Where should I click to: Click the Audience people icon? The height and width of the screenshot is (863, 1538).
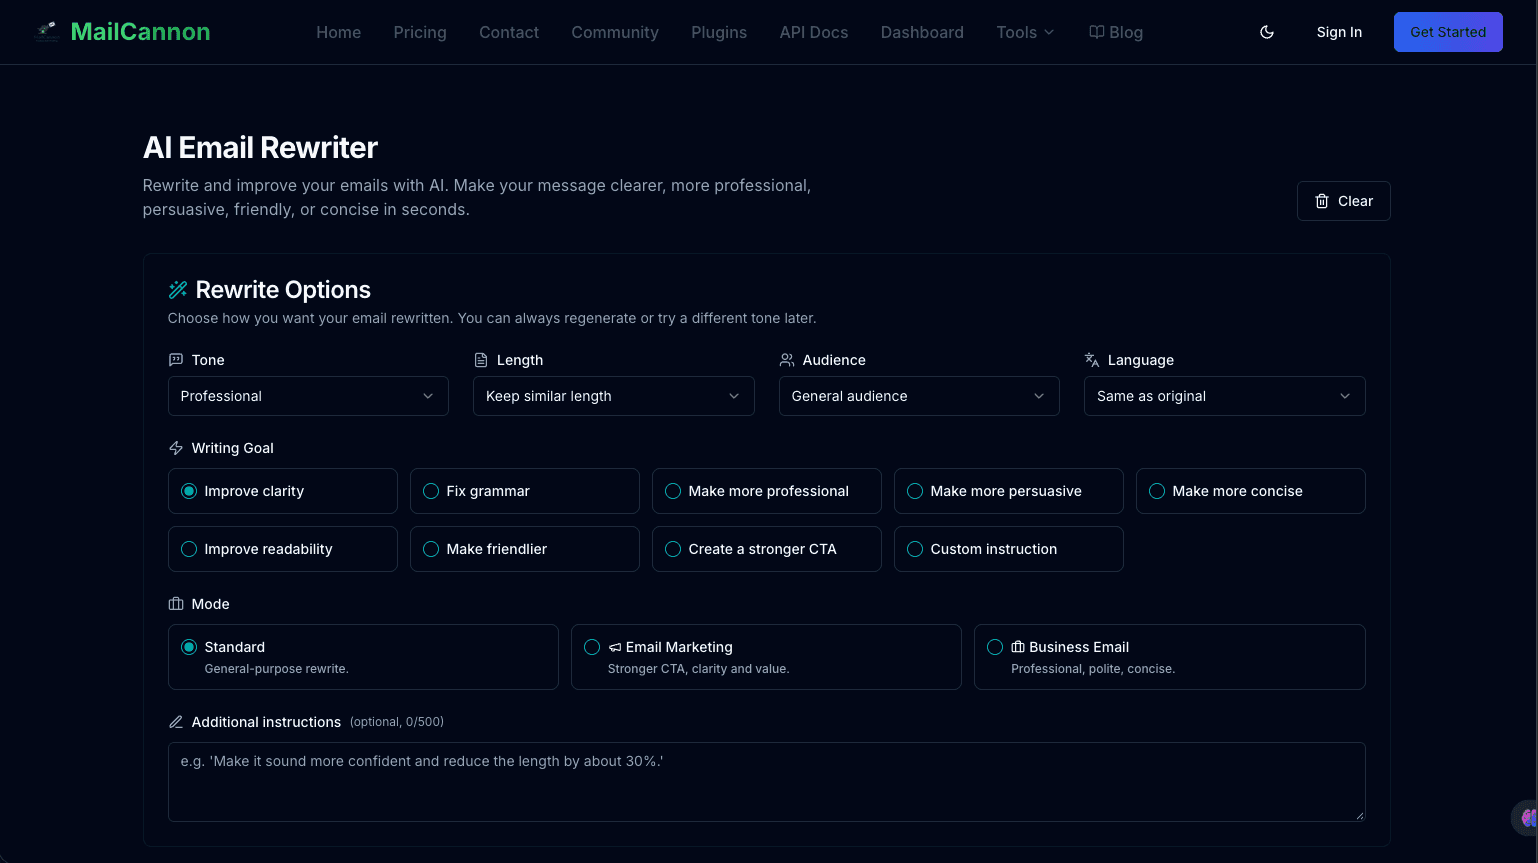[787, 360]
